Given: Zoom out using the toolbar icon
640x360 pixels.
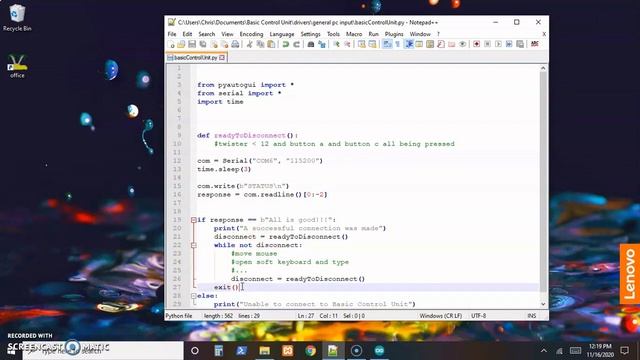Looking at the screenshot, I should click(x=347, y=44).
